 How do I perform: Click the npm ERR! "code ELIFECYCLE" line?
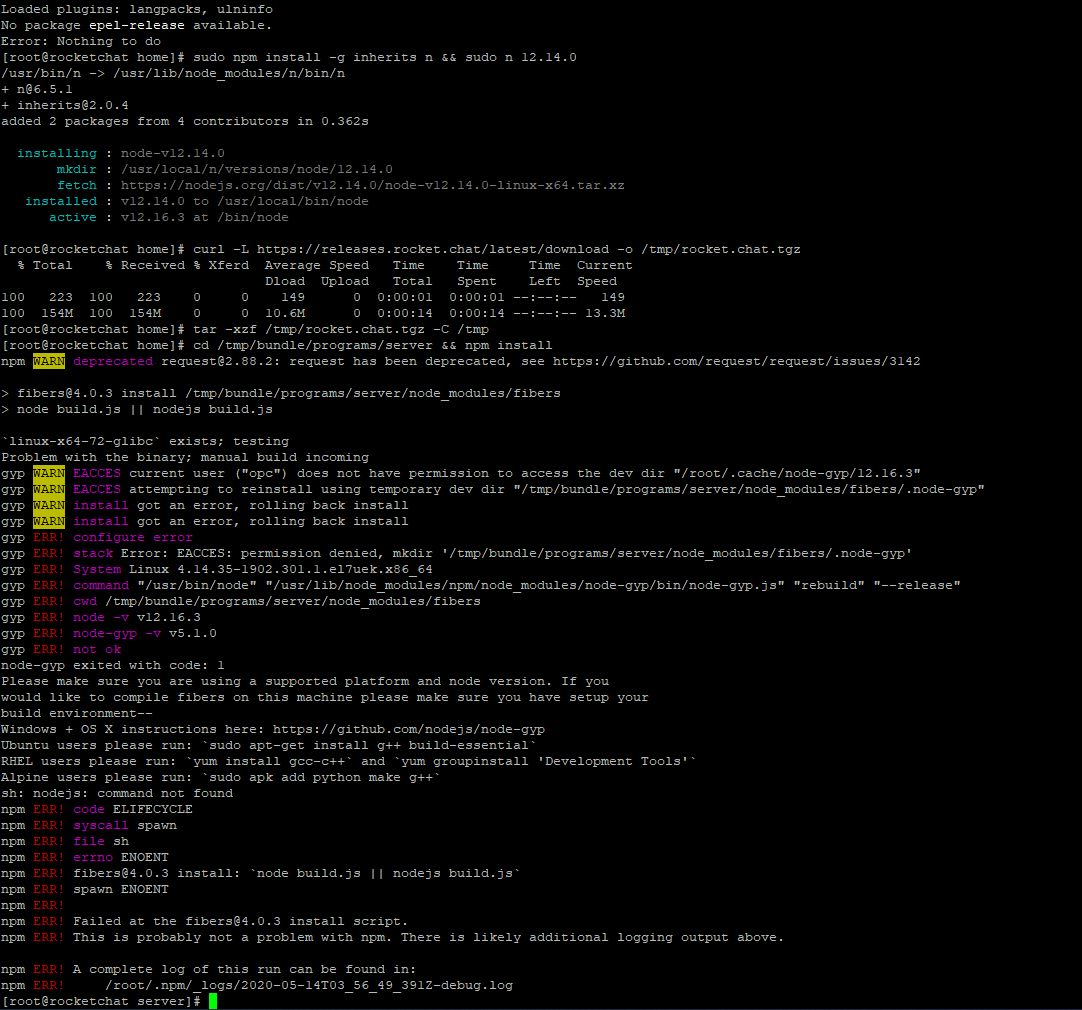(97, 809)
